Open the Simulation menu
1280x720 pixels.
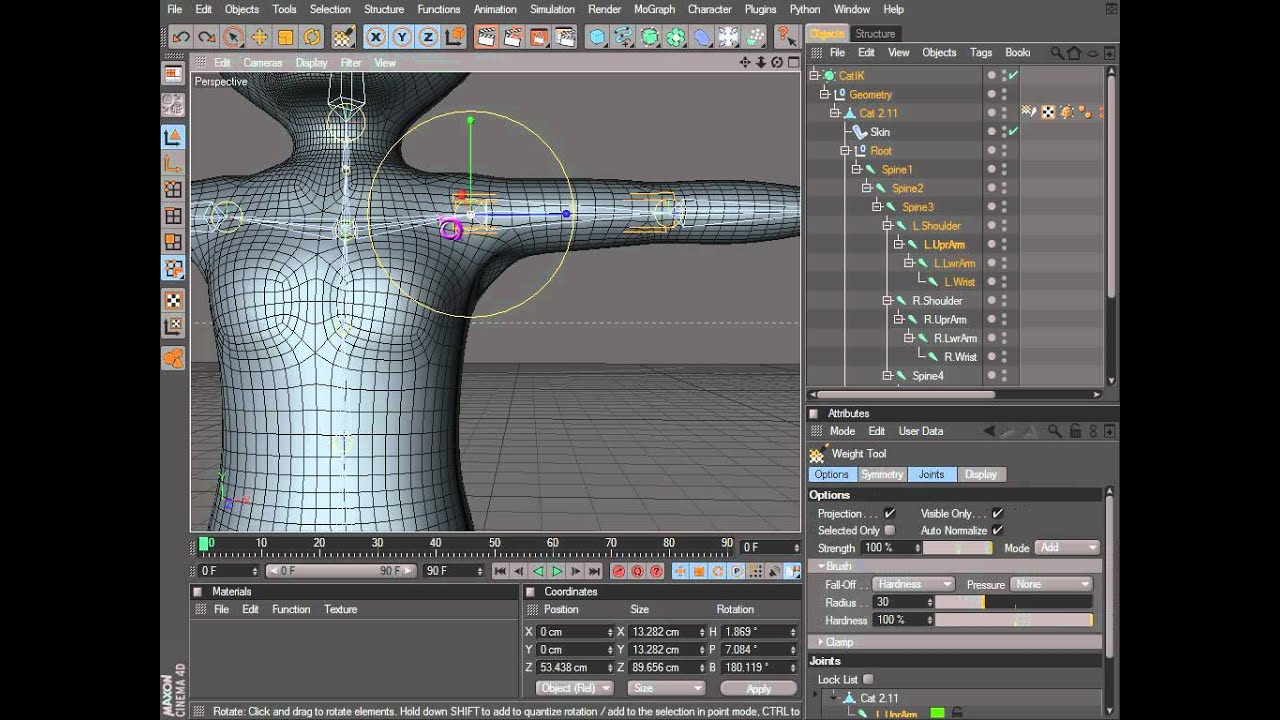point(552,9)
